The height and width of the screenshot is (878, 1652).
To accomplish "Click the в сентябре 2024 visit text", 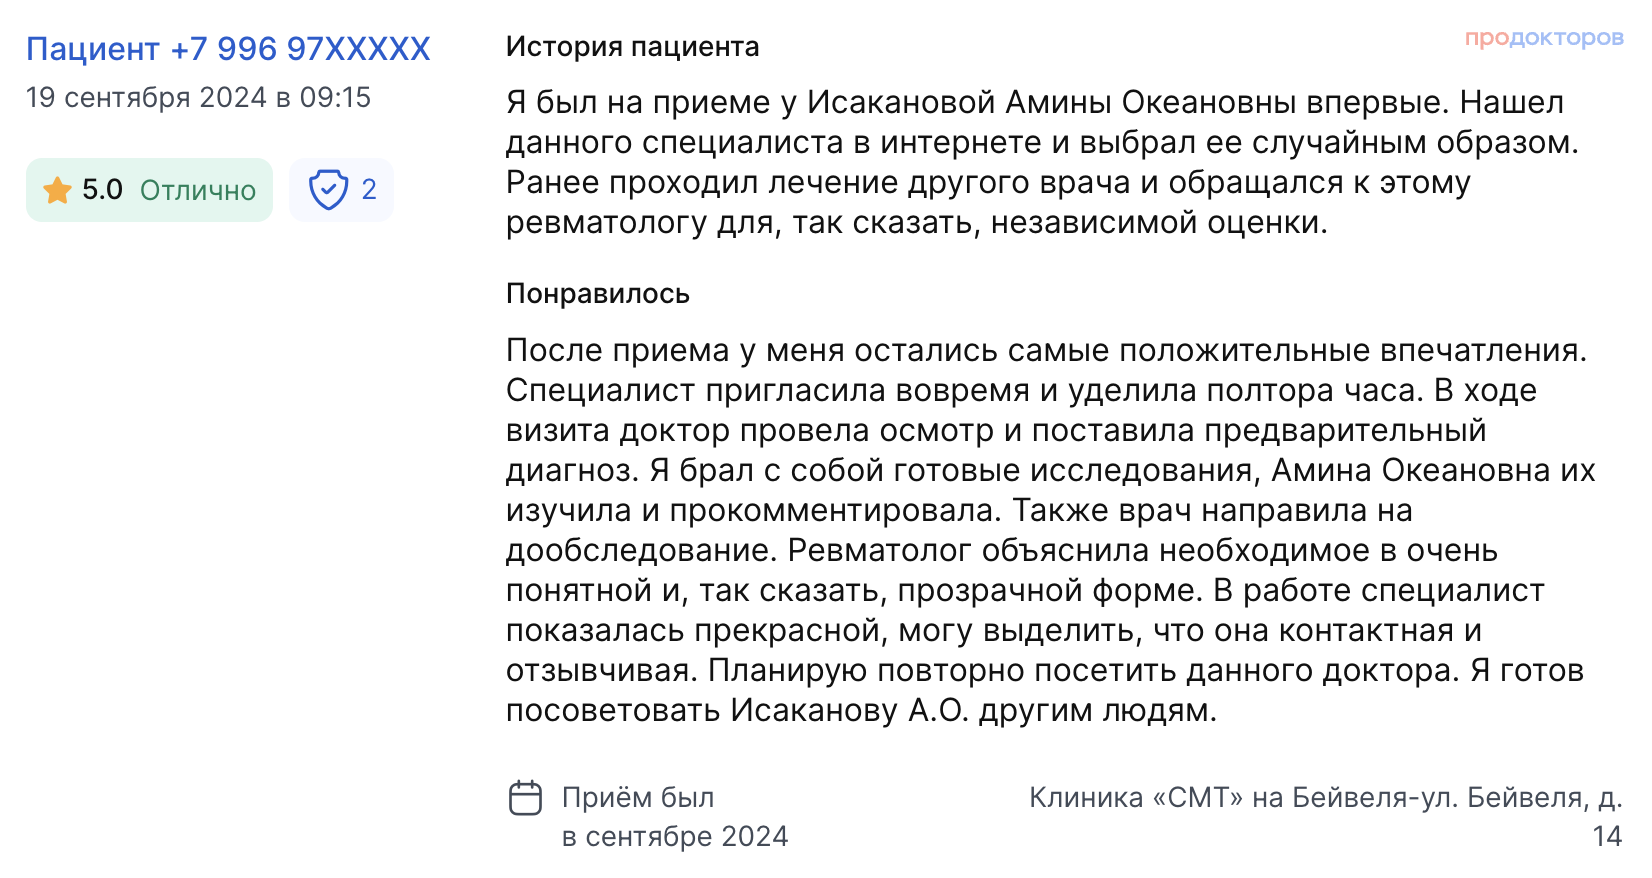I will point(675,837).
